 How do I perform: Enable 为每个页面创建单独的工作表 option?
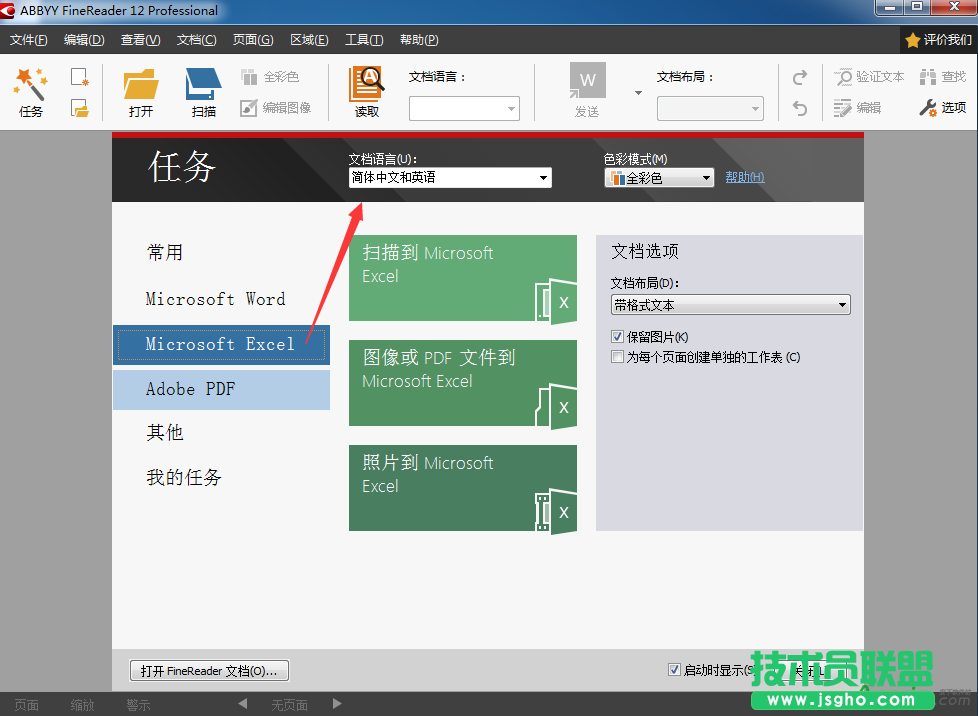pos(618,355)
